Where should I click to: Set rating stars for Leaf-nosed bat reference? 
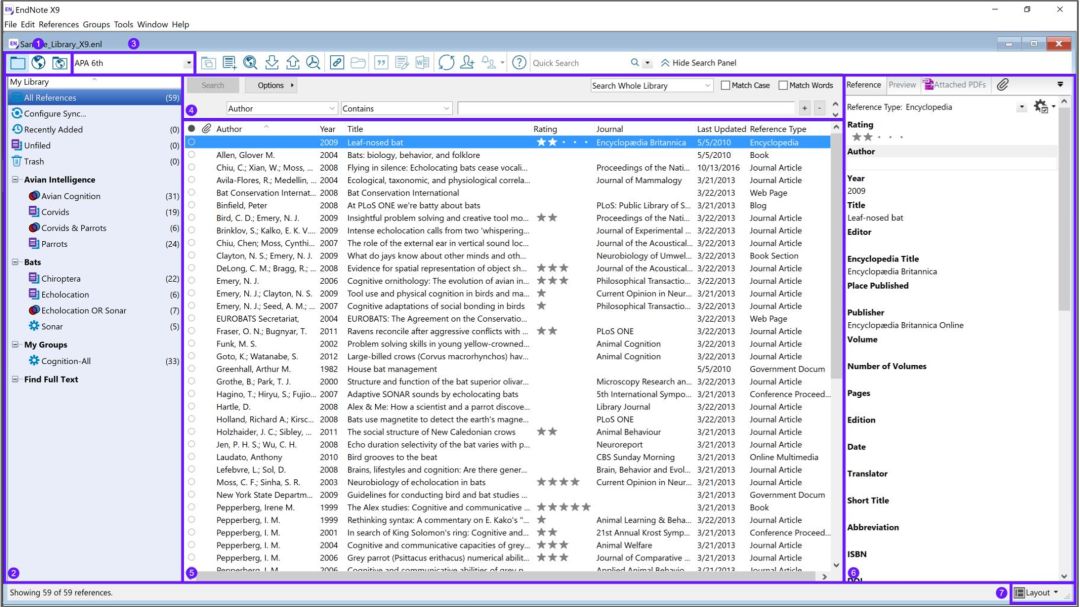[563, 143]
